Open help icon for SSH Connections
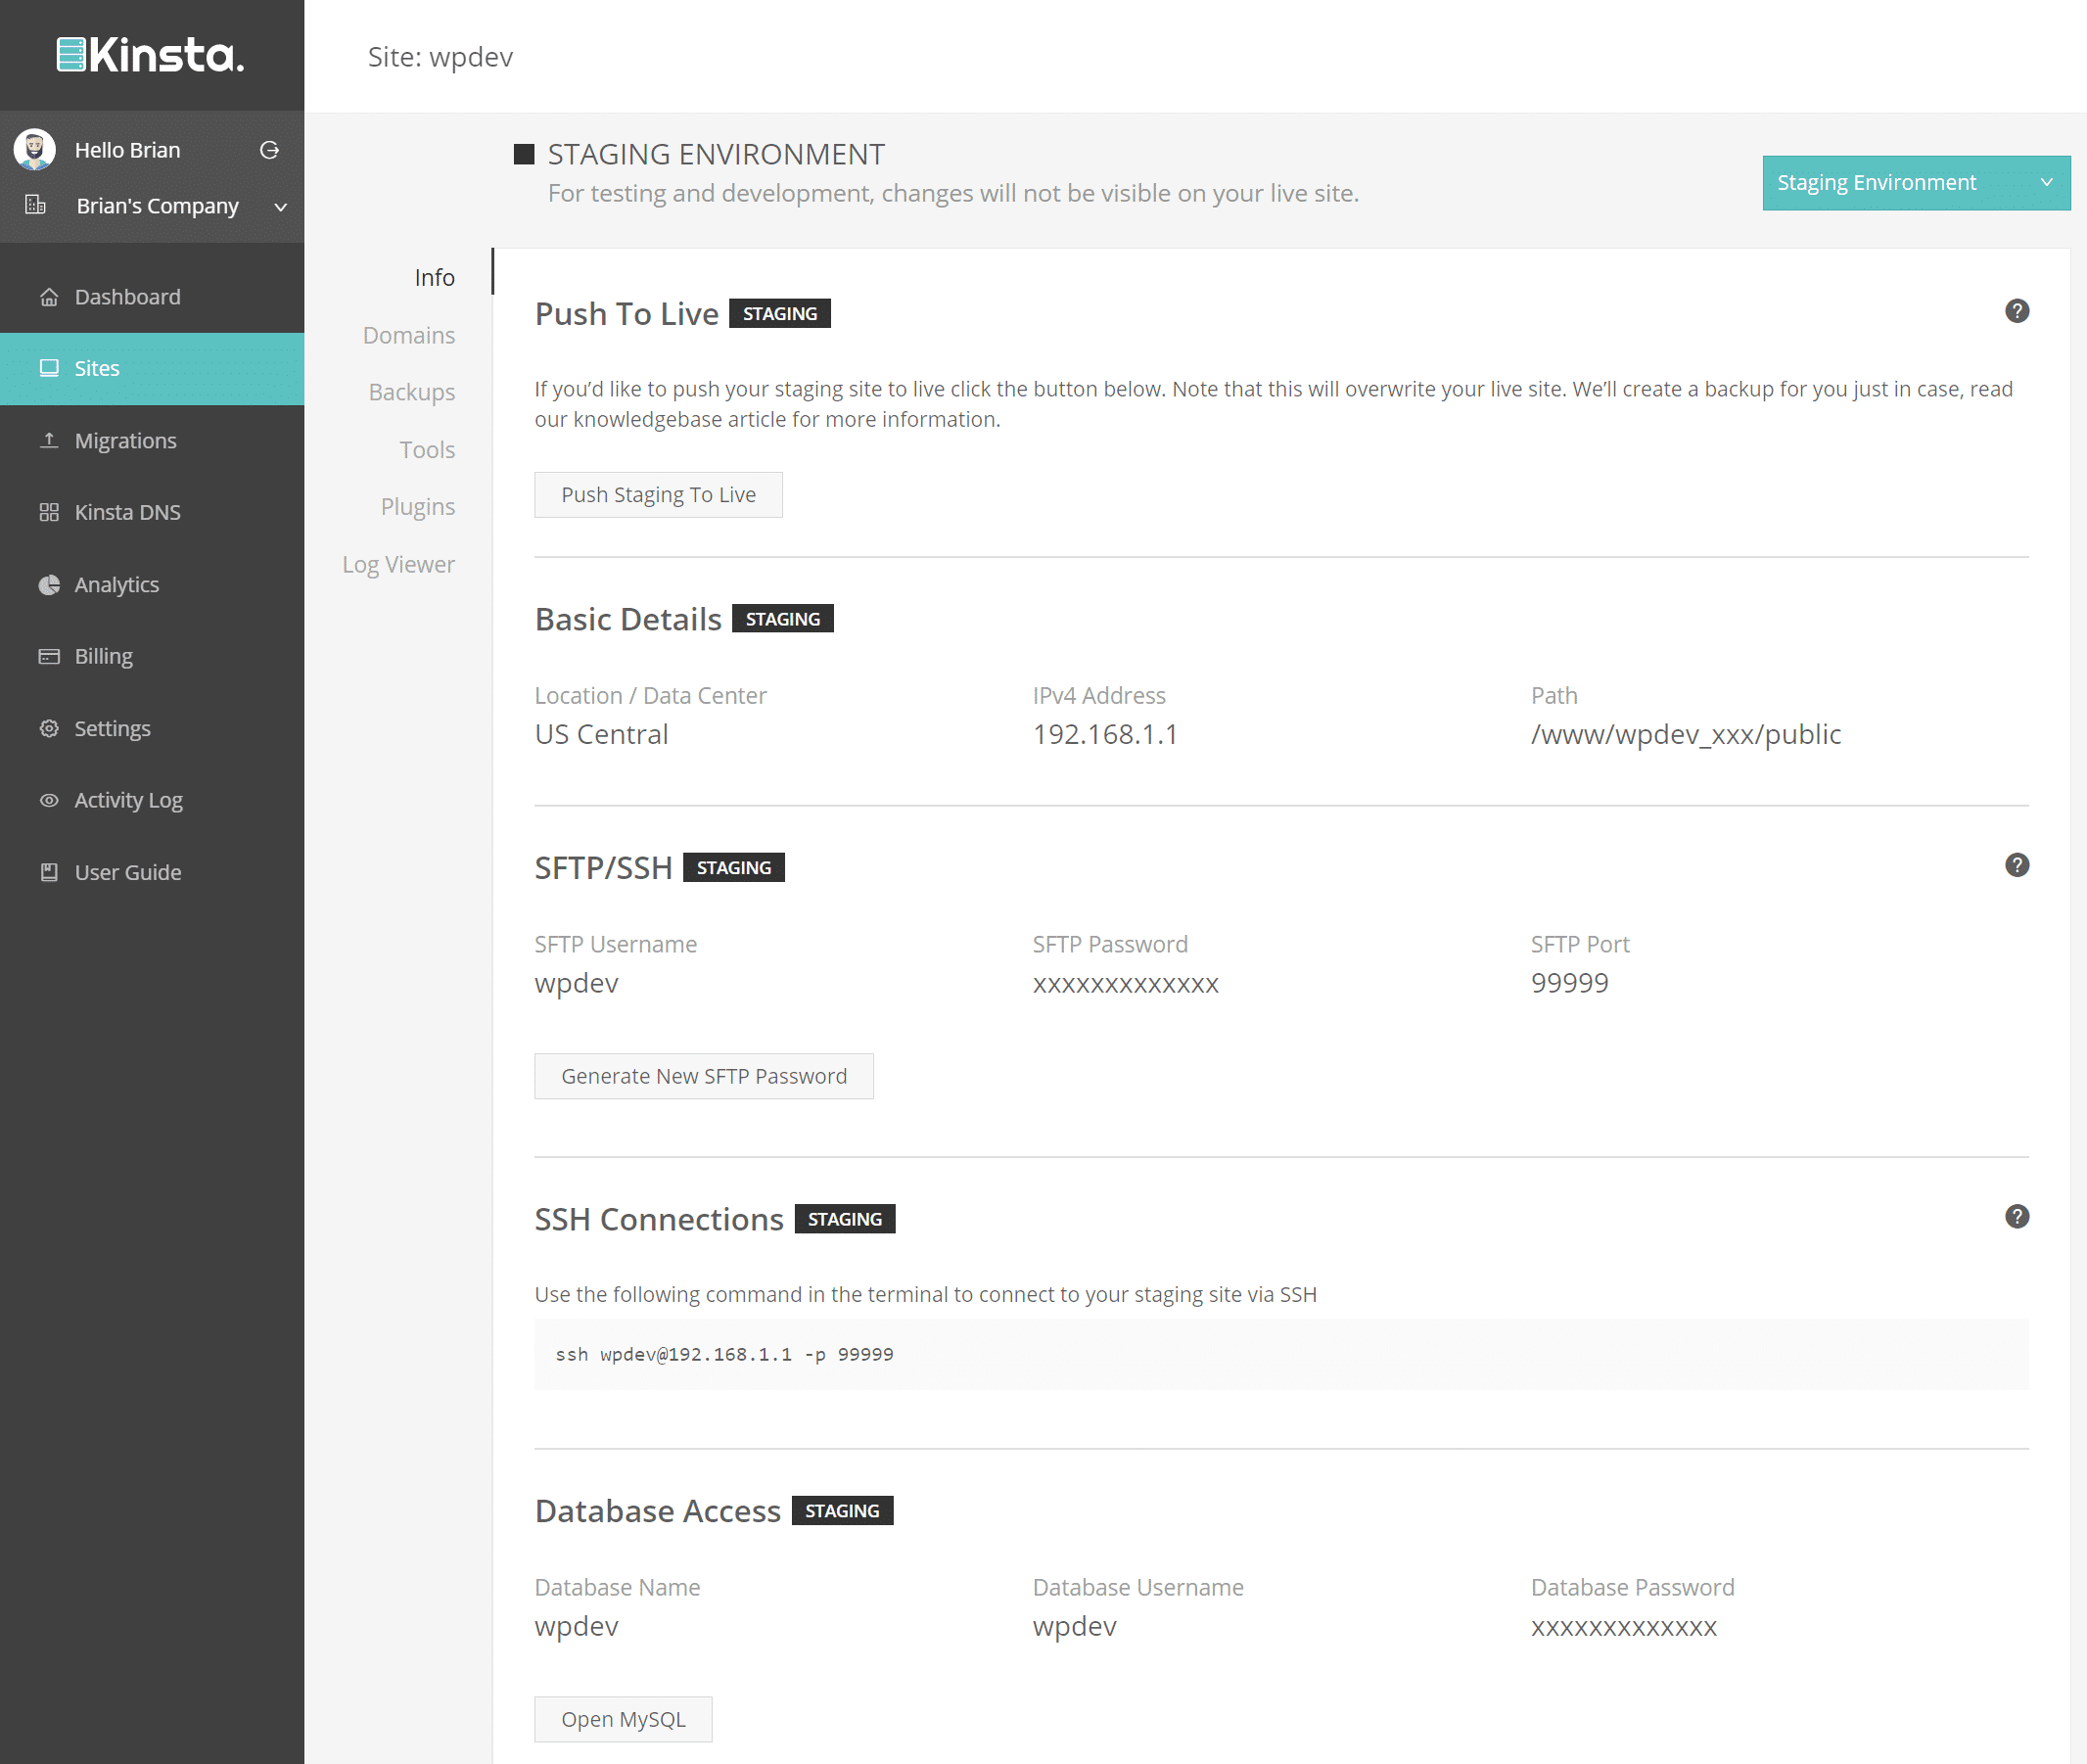Image resolution: width=2087 pixels, height=1764 pixels. pos(2016,1216)
